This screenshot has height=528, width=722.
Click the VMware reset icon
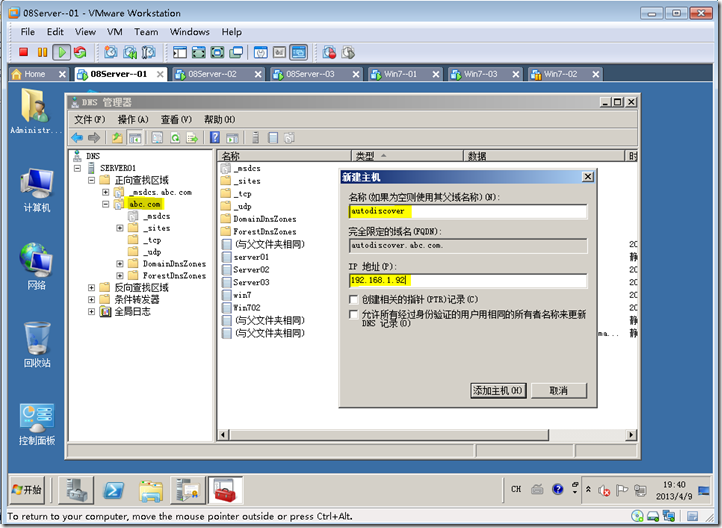80,52
